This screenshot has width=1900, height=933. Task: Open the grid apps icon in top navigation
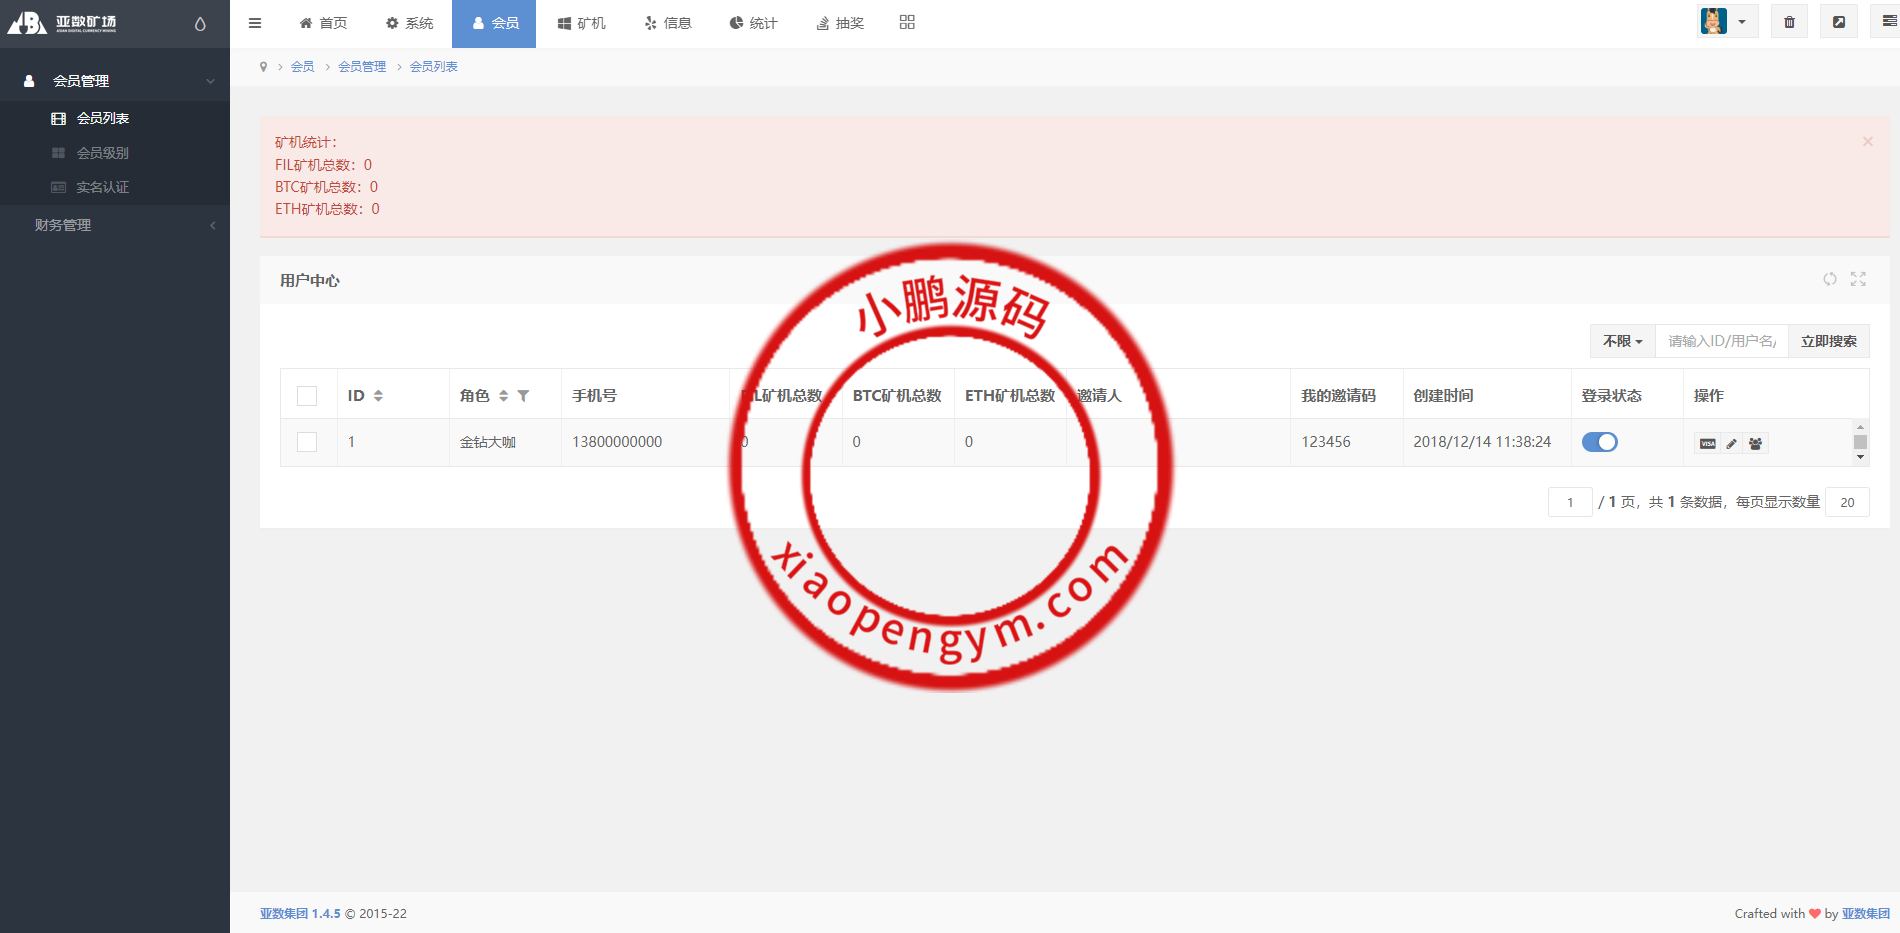click(x=907, y=23)
